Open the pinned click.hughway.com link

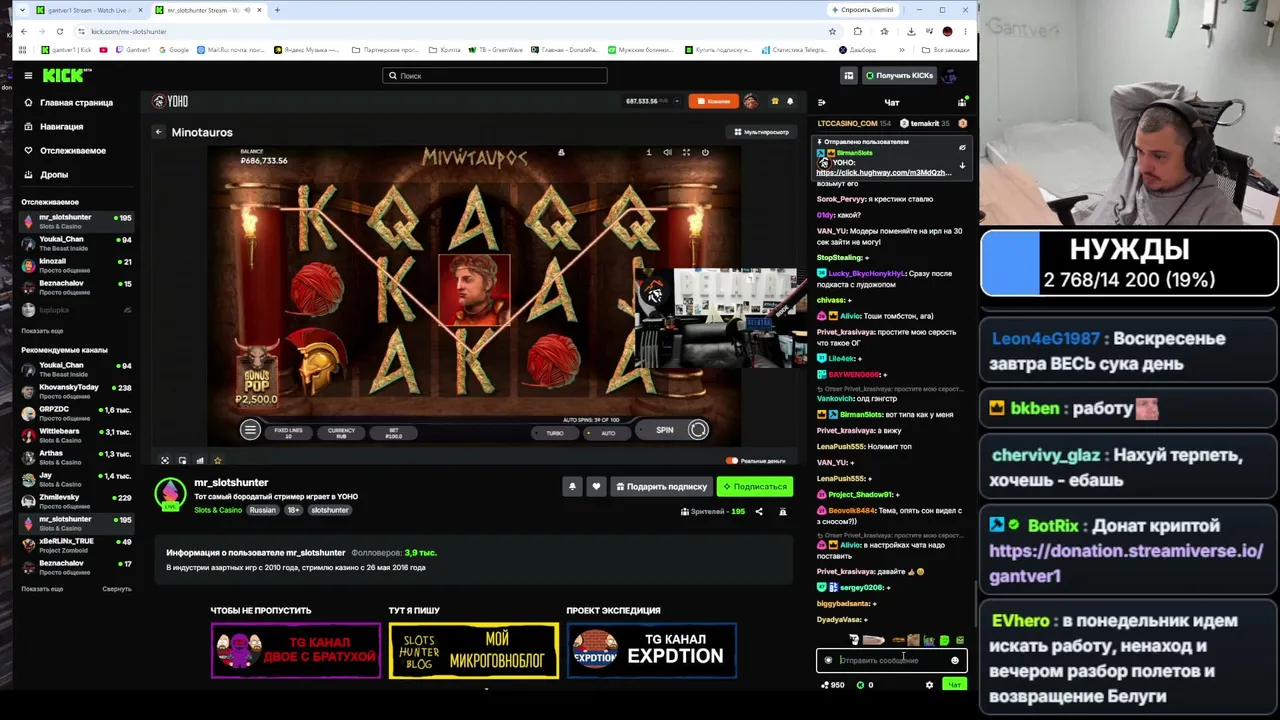(x=884, y=173)
